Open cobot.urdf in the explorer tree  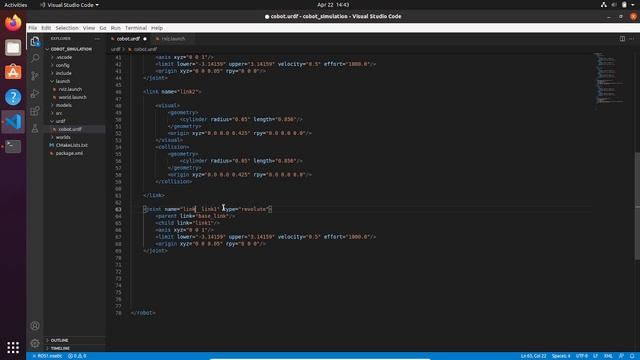click(70, 129)
